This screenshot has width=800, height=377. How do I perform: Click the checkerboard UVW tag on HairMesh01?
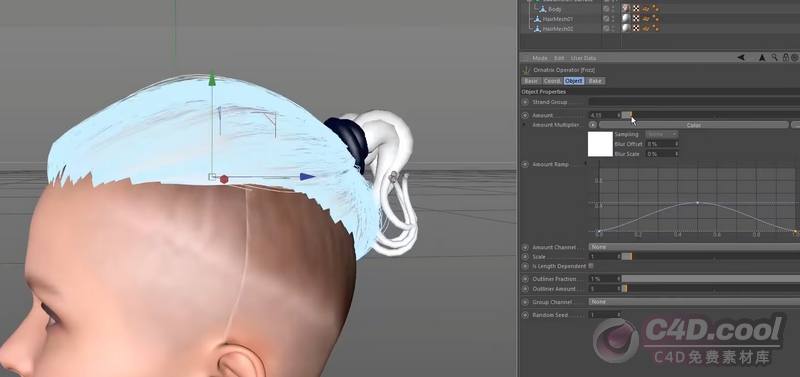[x=636, y=19]
